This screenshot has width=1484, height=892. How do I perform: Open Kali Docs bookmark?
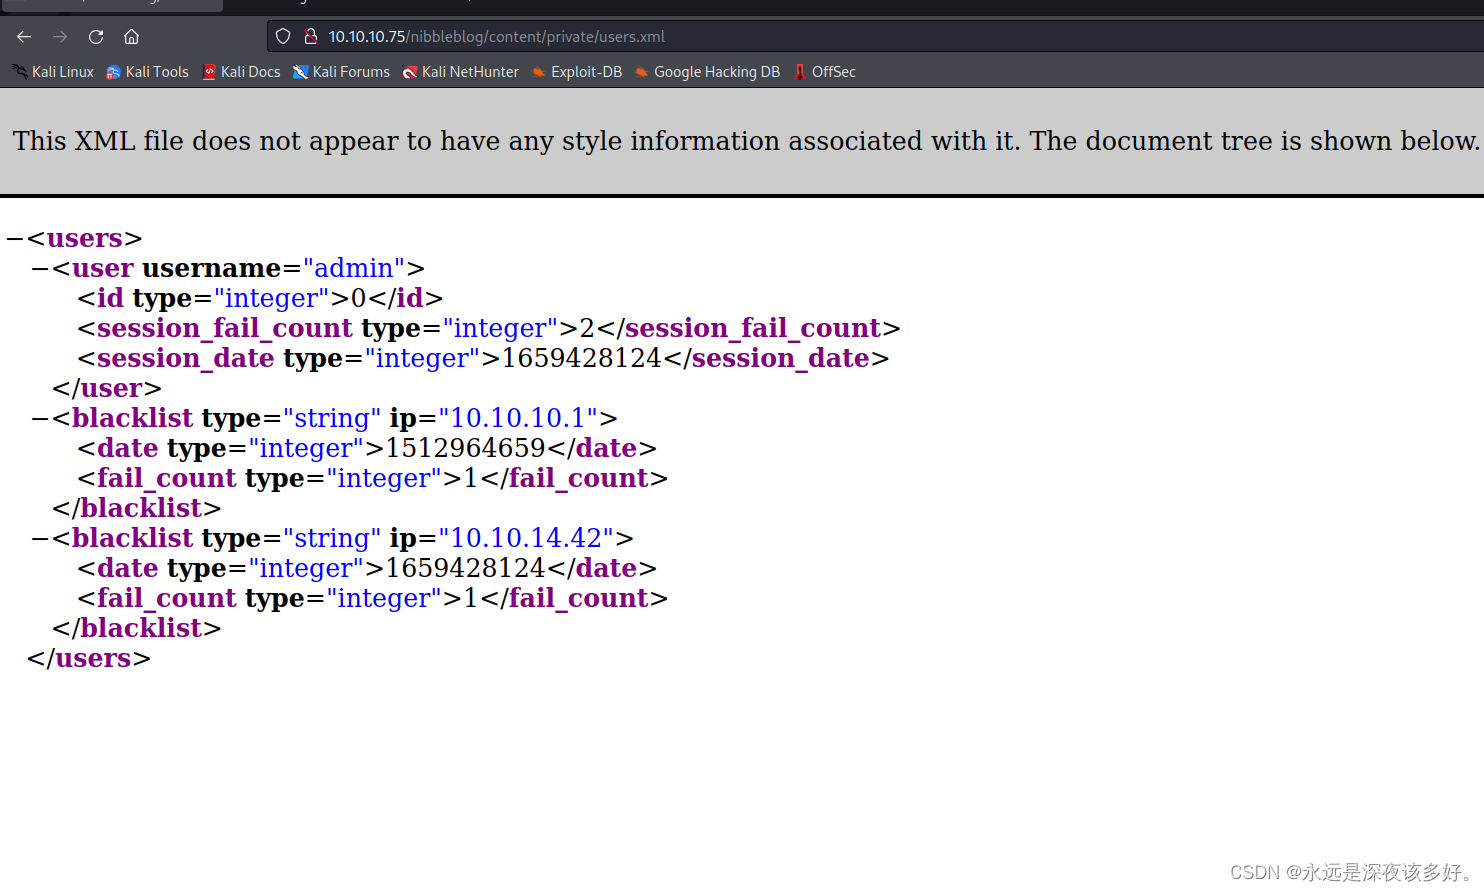[x=241, y=72]
